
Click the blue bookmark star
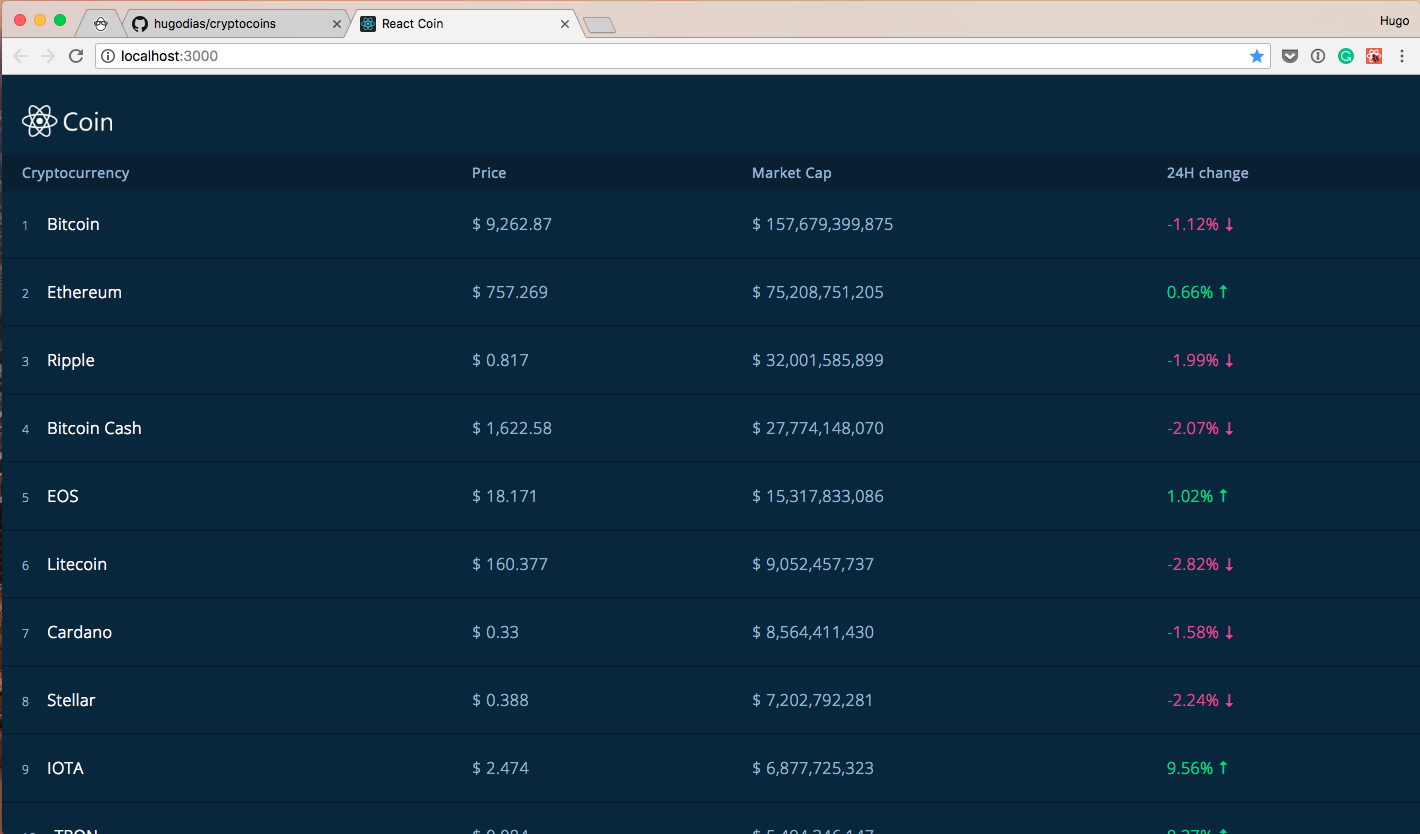tap(1257, 56)
